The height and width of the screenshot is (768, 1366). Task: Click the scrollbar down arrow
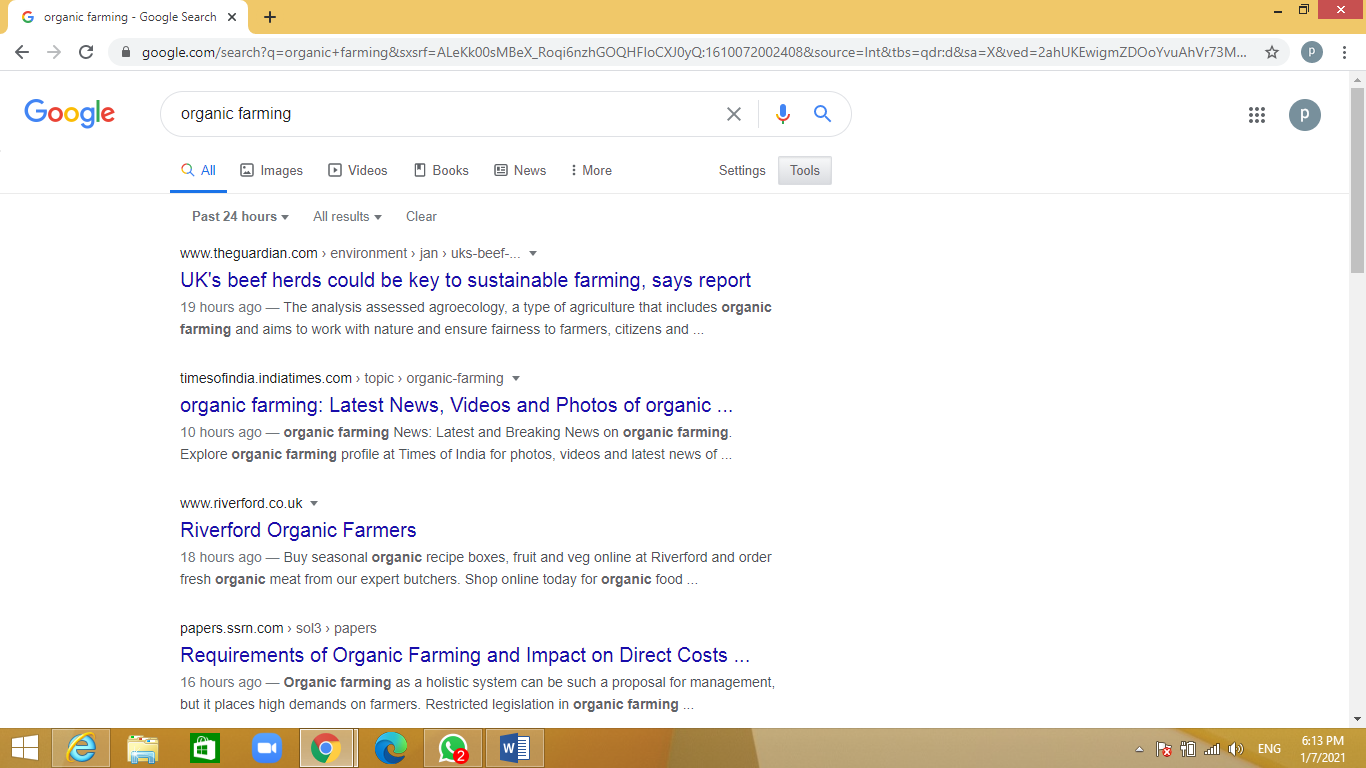[x=1357, y=719]
